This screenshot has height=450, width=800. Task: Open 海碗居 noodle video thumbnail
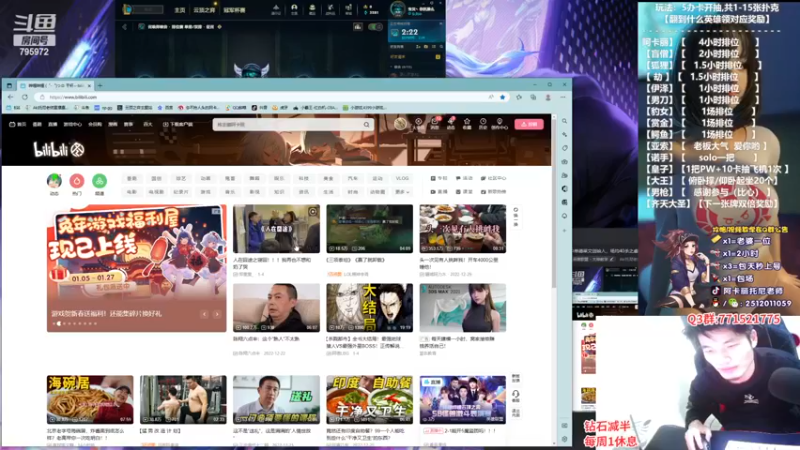[90, 399]
